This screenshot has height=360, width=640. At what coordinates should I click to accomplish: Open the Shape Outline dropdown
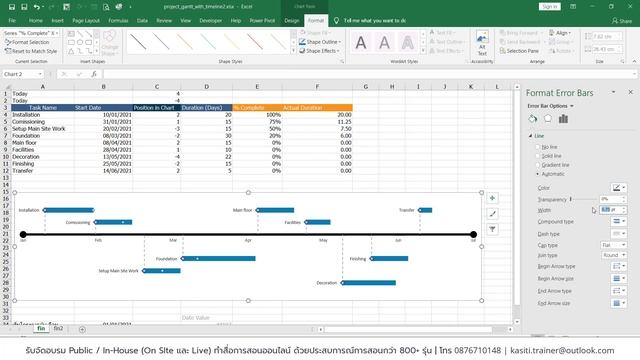coord(320,42)
